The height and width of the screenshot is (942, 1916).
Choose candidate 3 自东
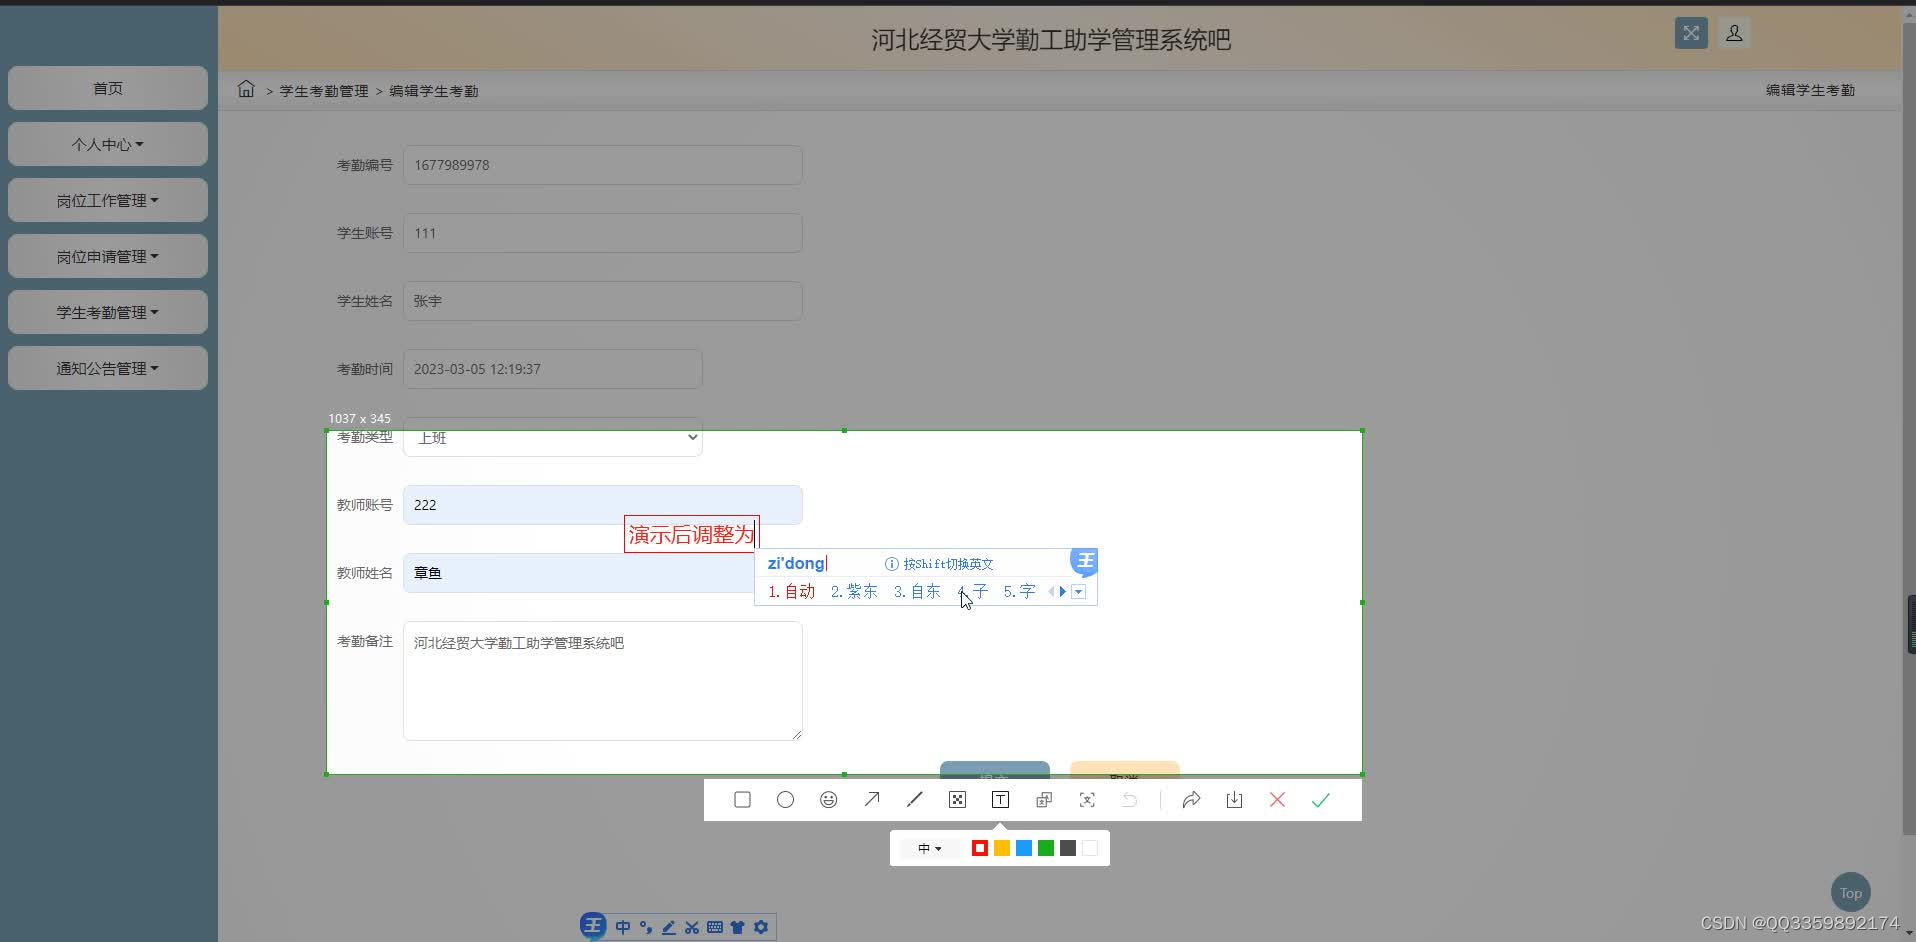(x=917, y=592)
